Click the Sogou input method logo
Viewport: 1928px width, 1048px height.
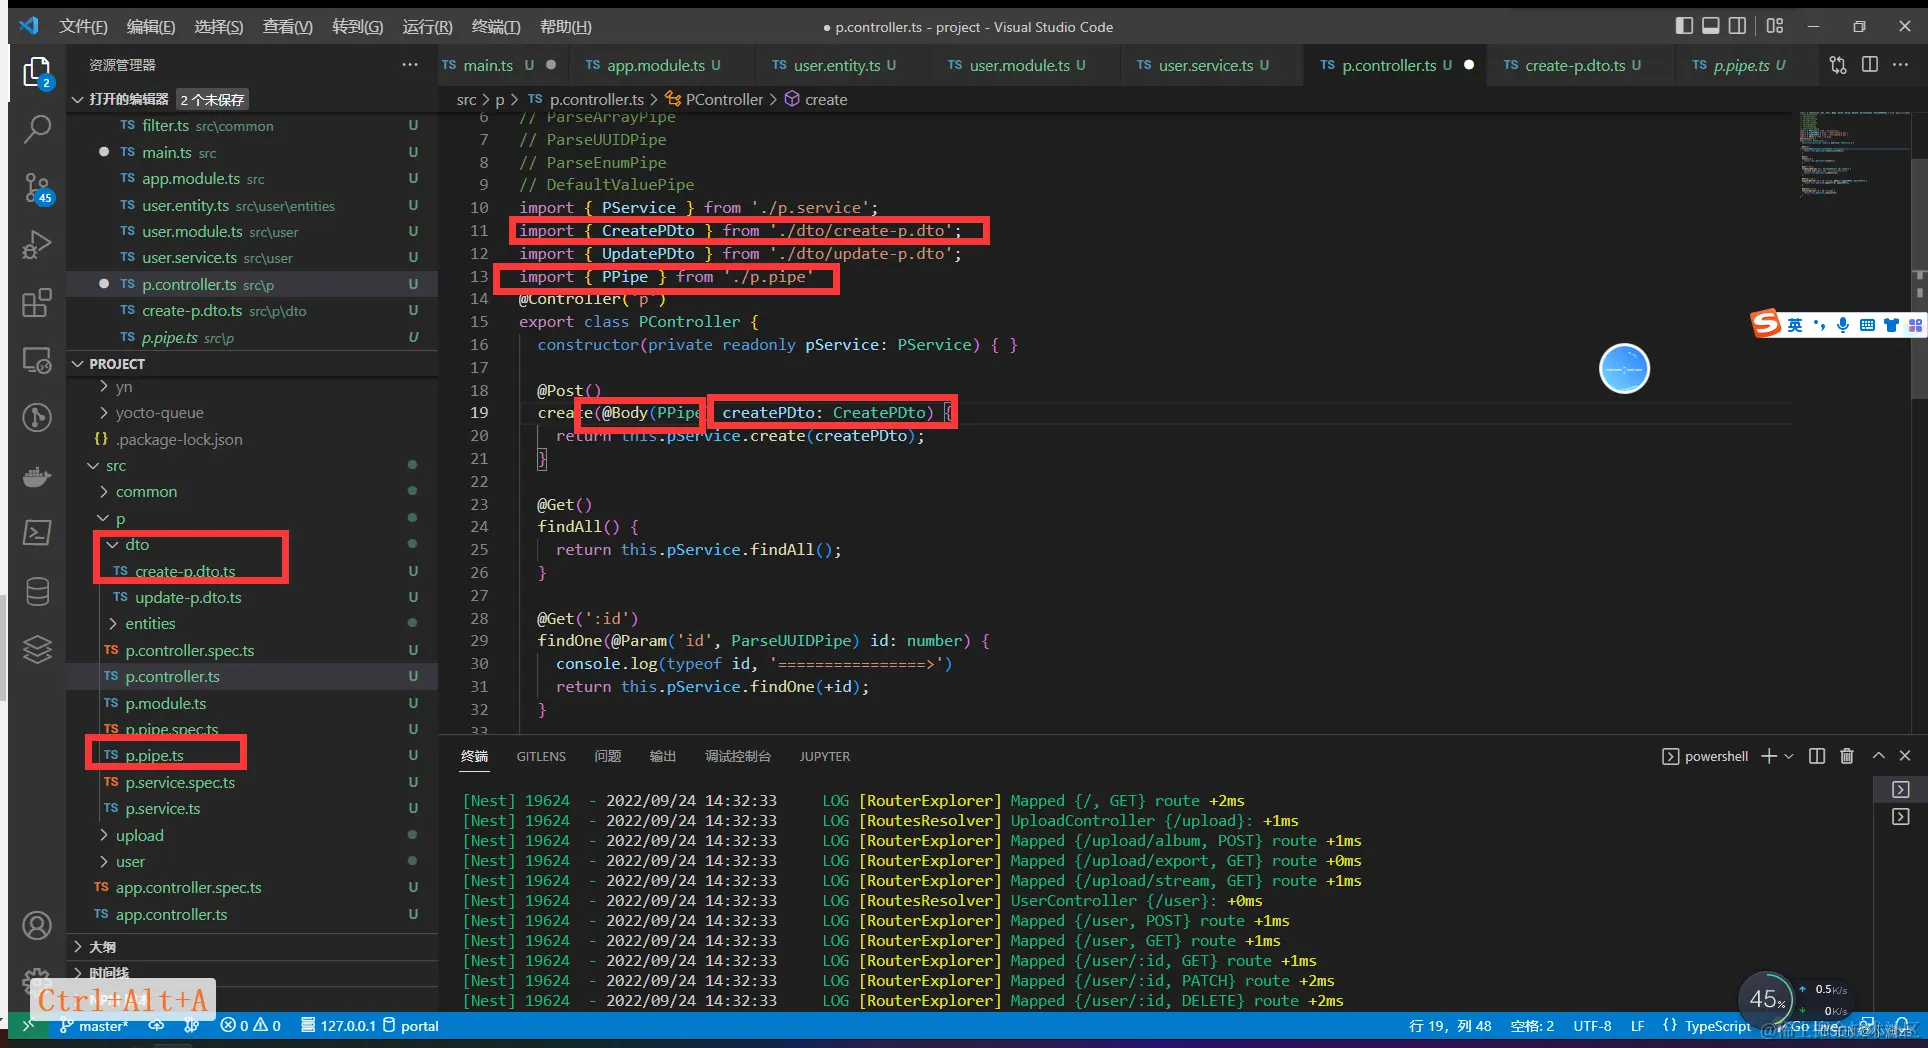tap(1766, 324)
